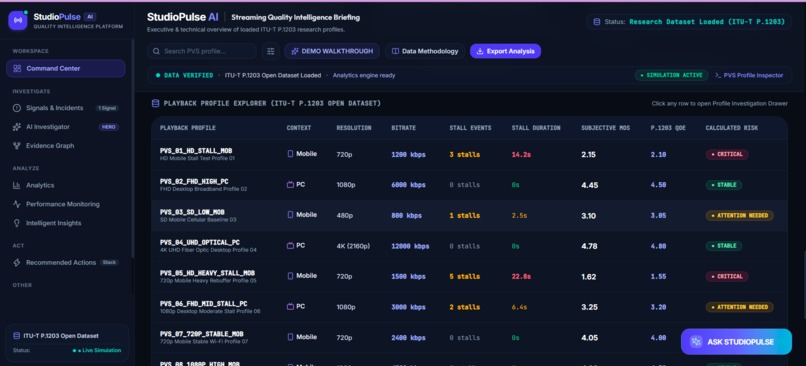806x366 pixels.
Task: Sort by Bitrate column header
Action: (x=404, y=128)
